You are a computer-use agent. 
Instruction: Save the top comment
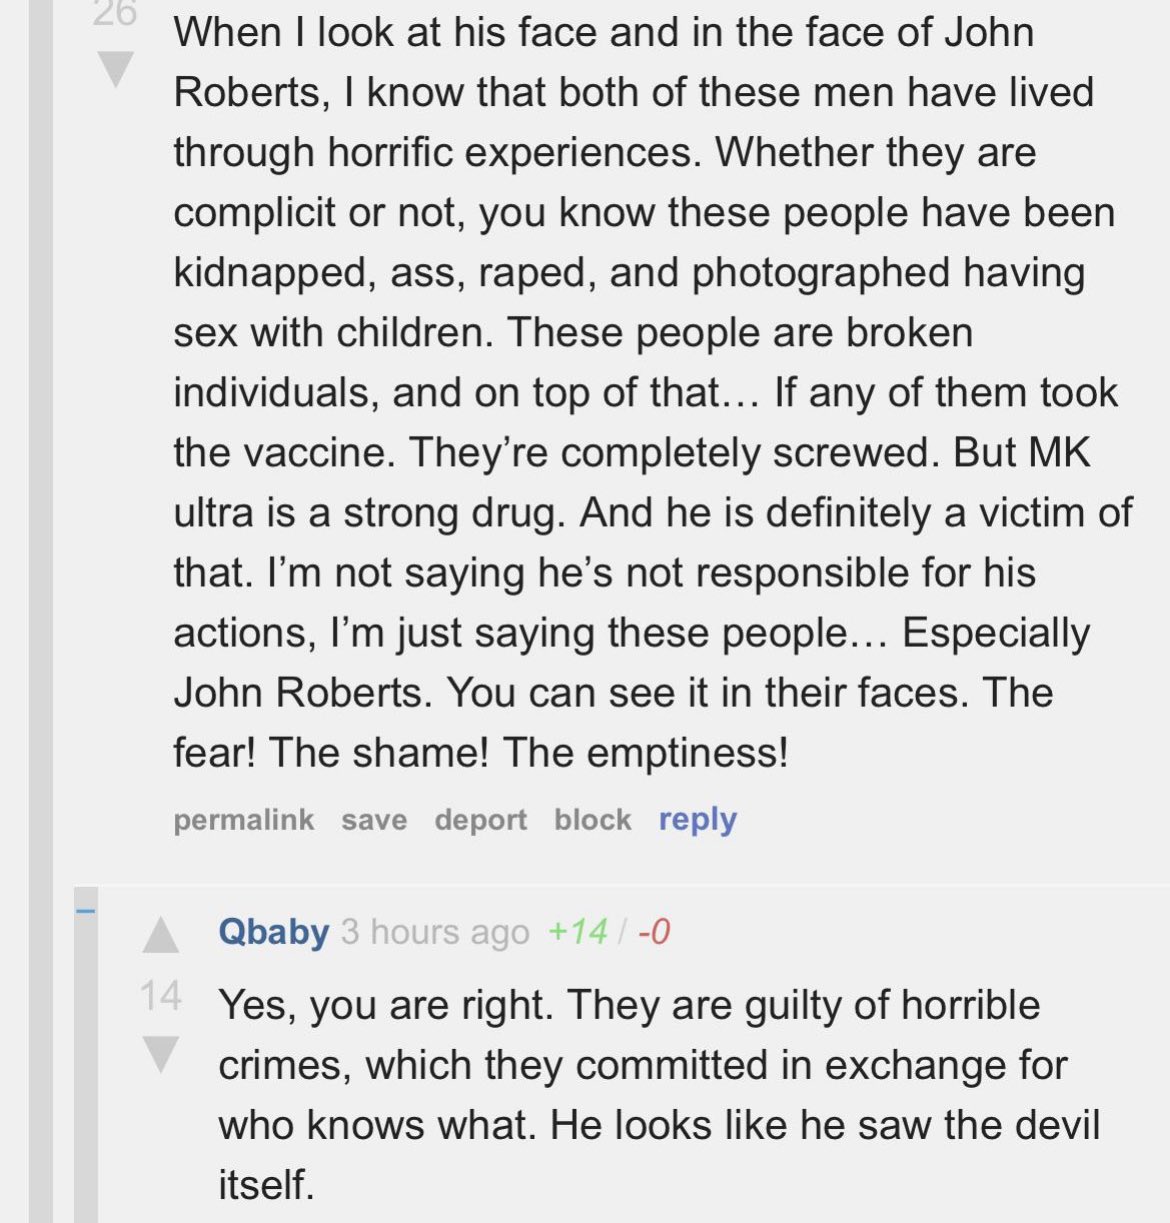point(374,820)
